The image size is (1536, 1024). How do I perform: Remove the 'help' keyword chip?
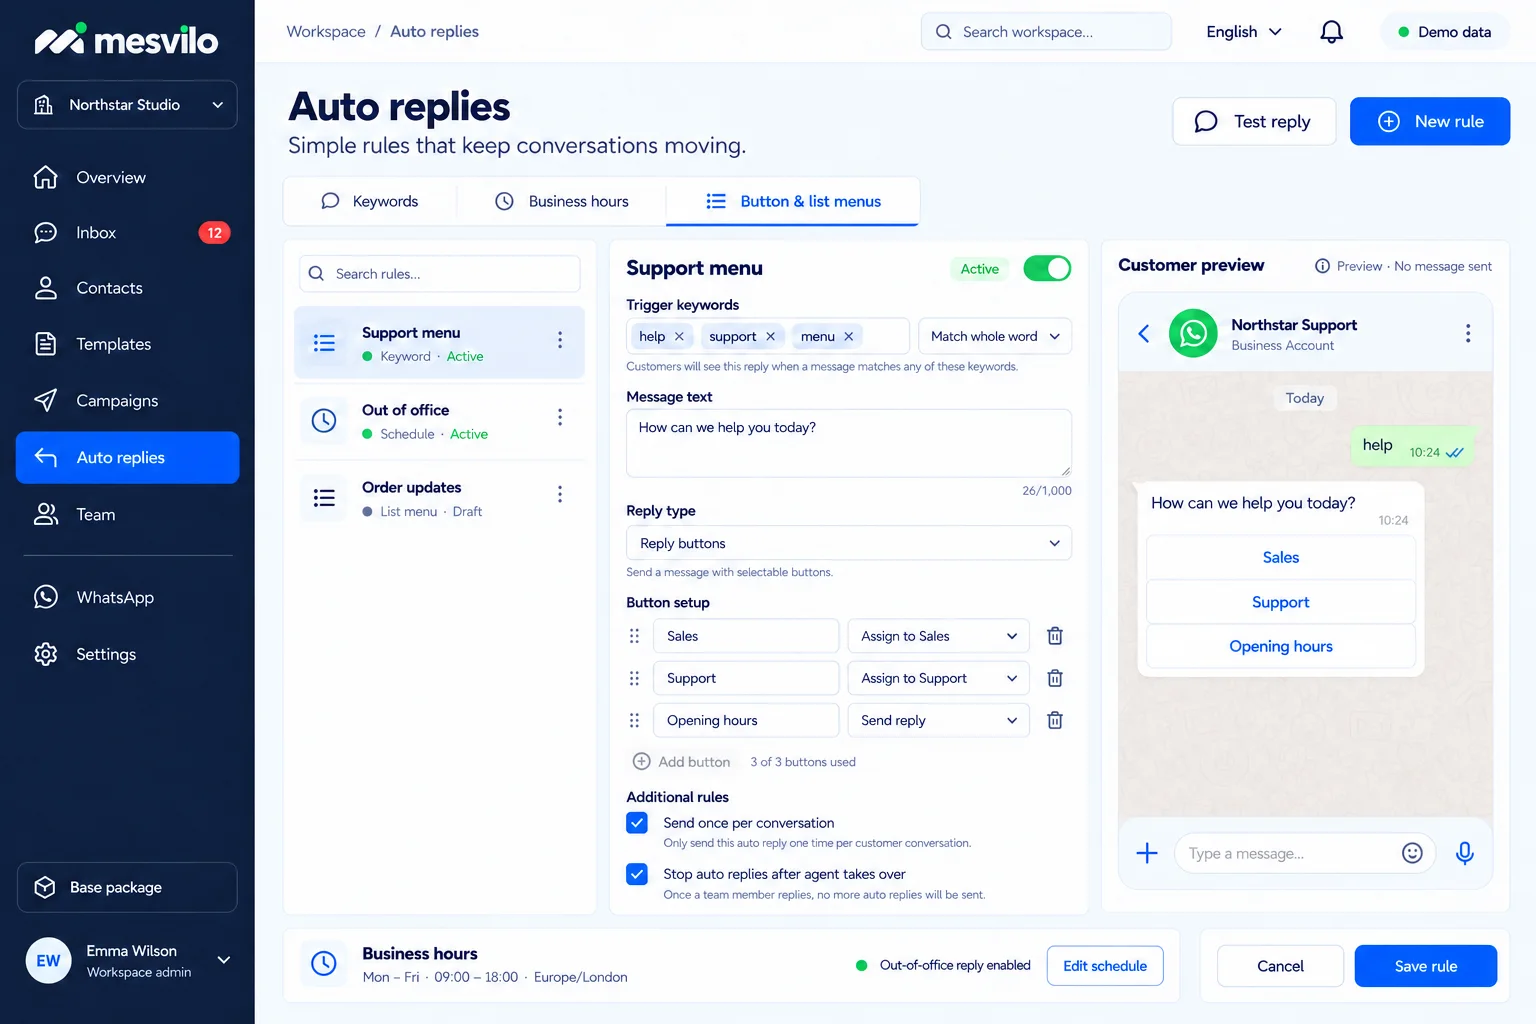(x=679, y=336)
